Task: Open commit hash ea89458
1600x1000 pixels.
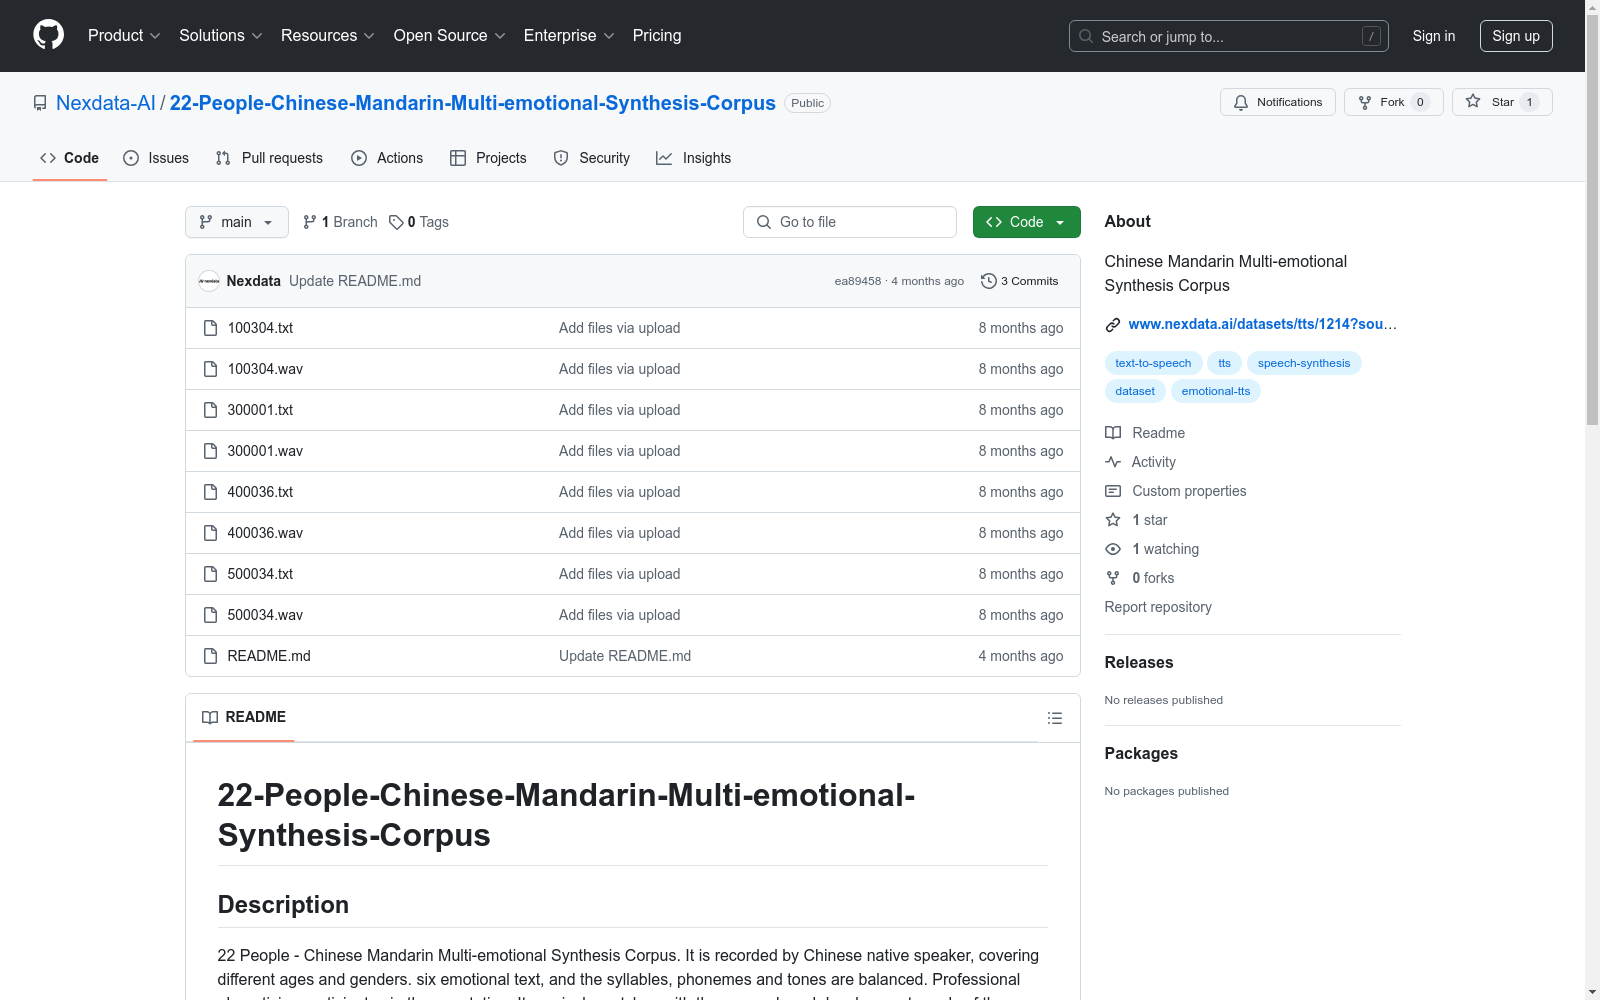Action: coord(858,281)
